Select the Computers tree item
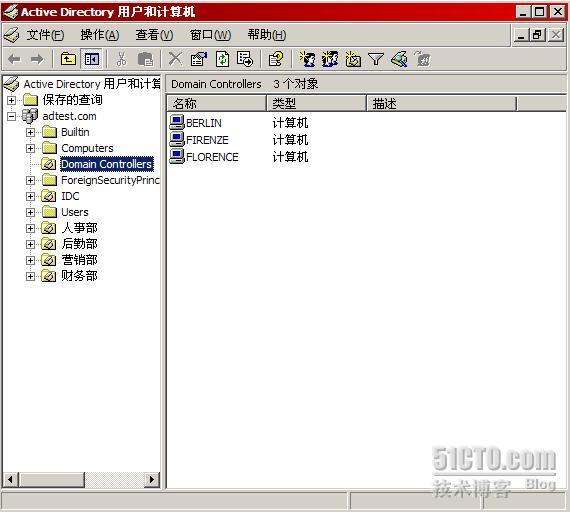This screenshot has width=570, height=512. pos(87,148)
